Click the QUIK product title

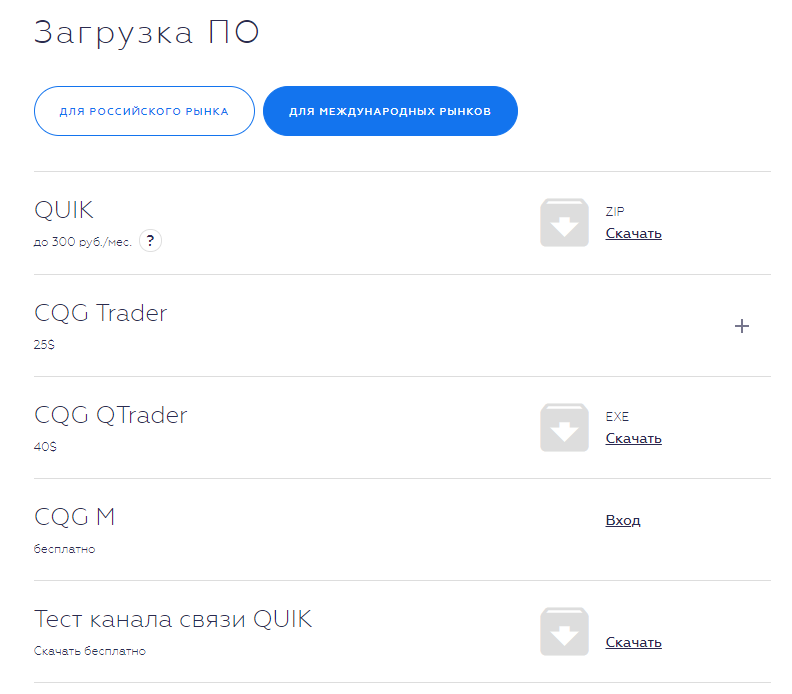tap(64, 210)
